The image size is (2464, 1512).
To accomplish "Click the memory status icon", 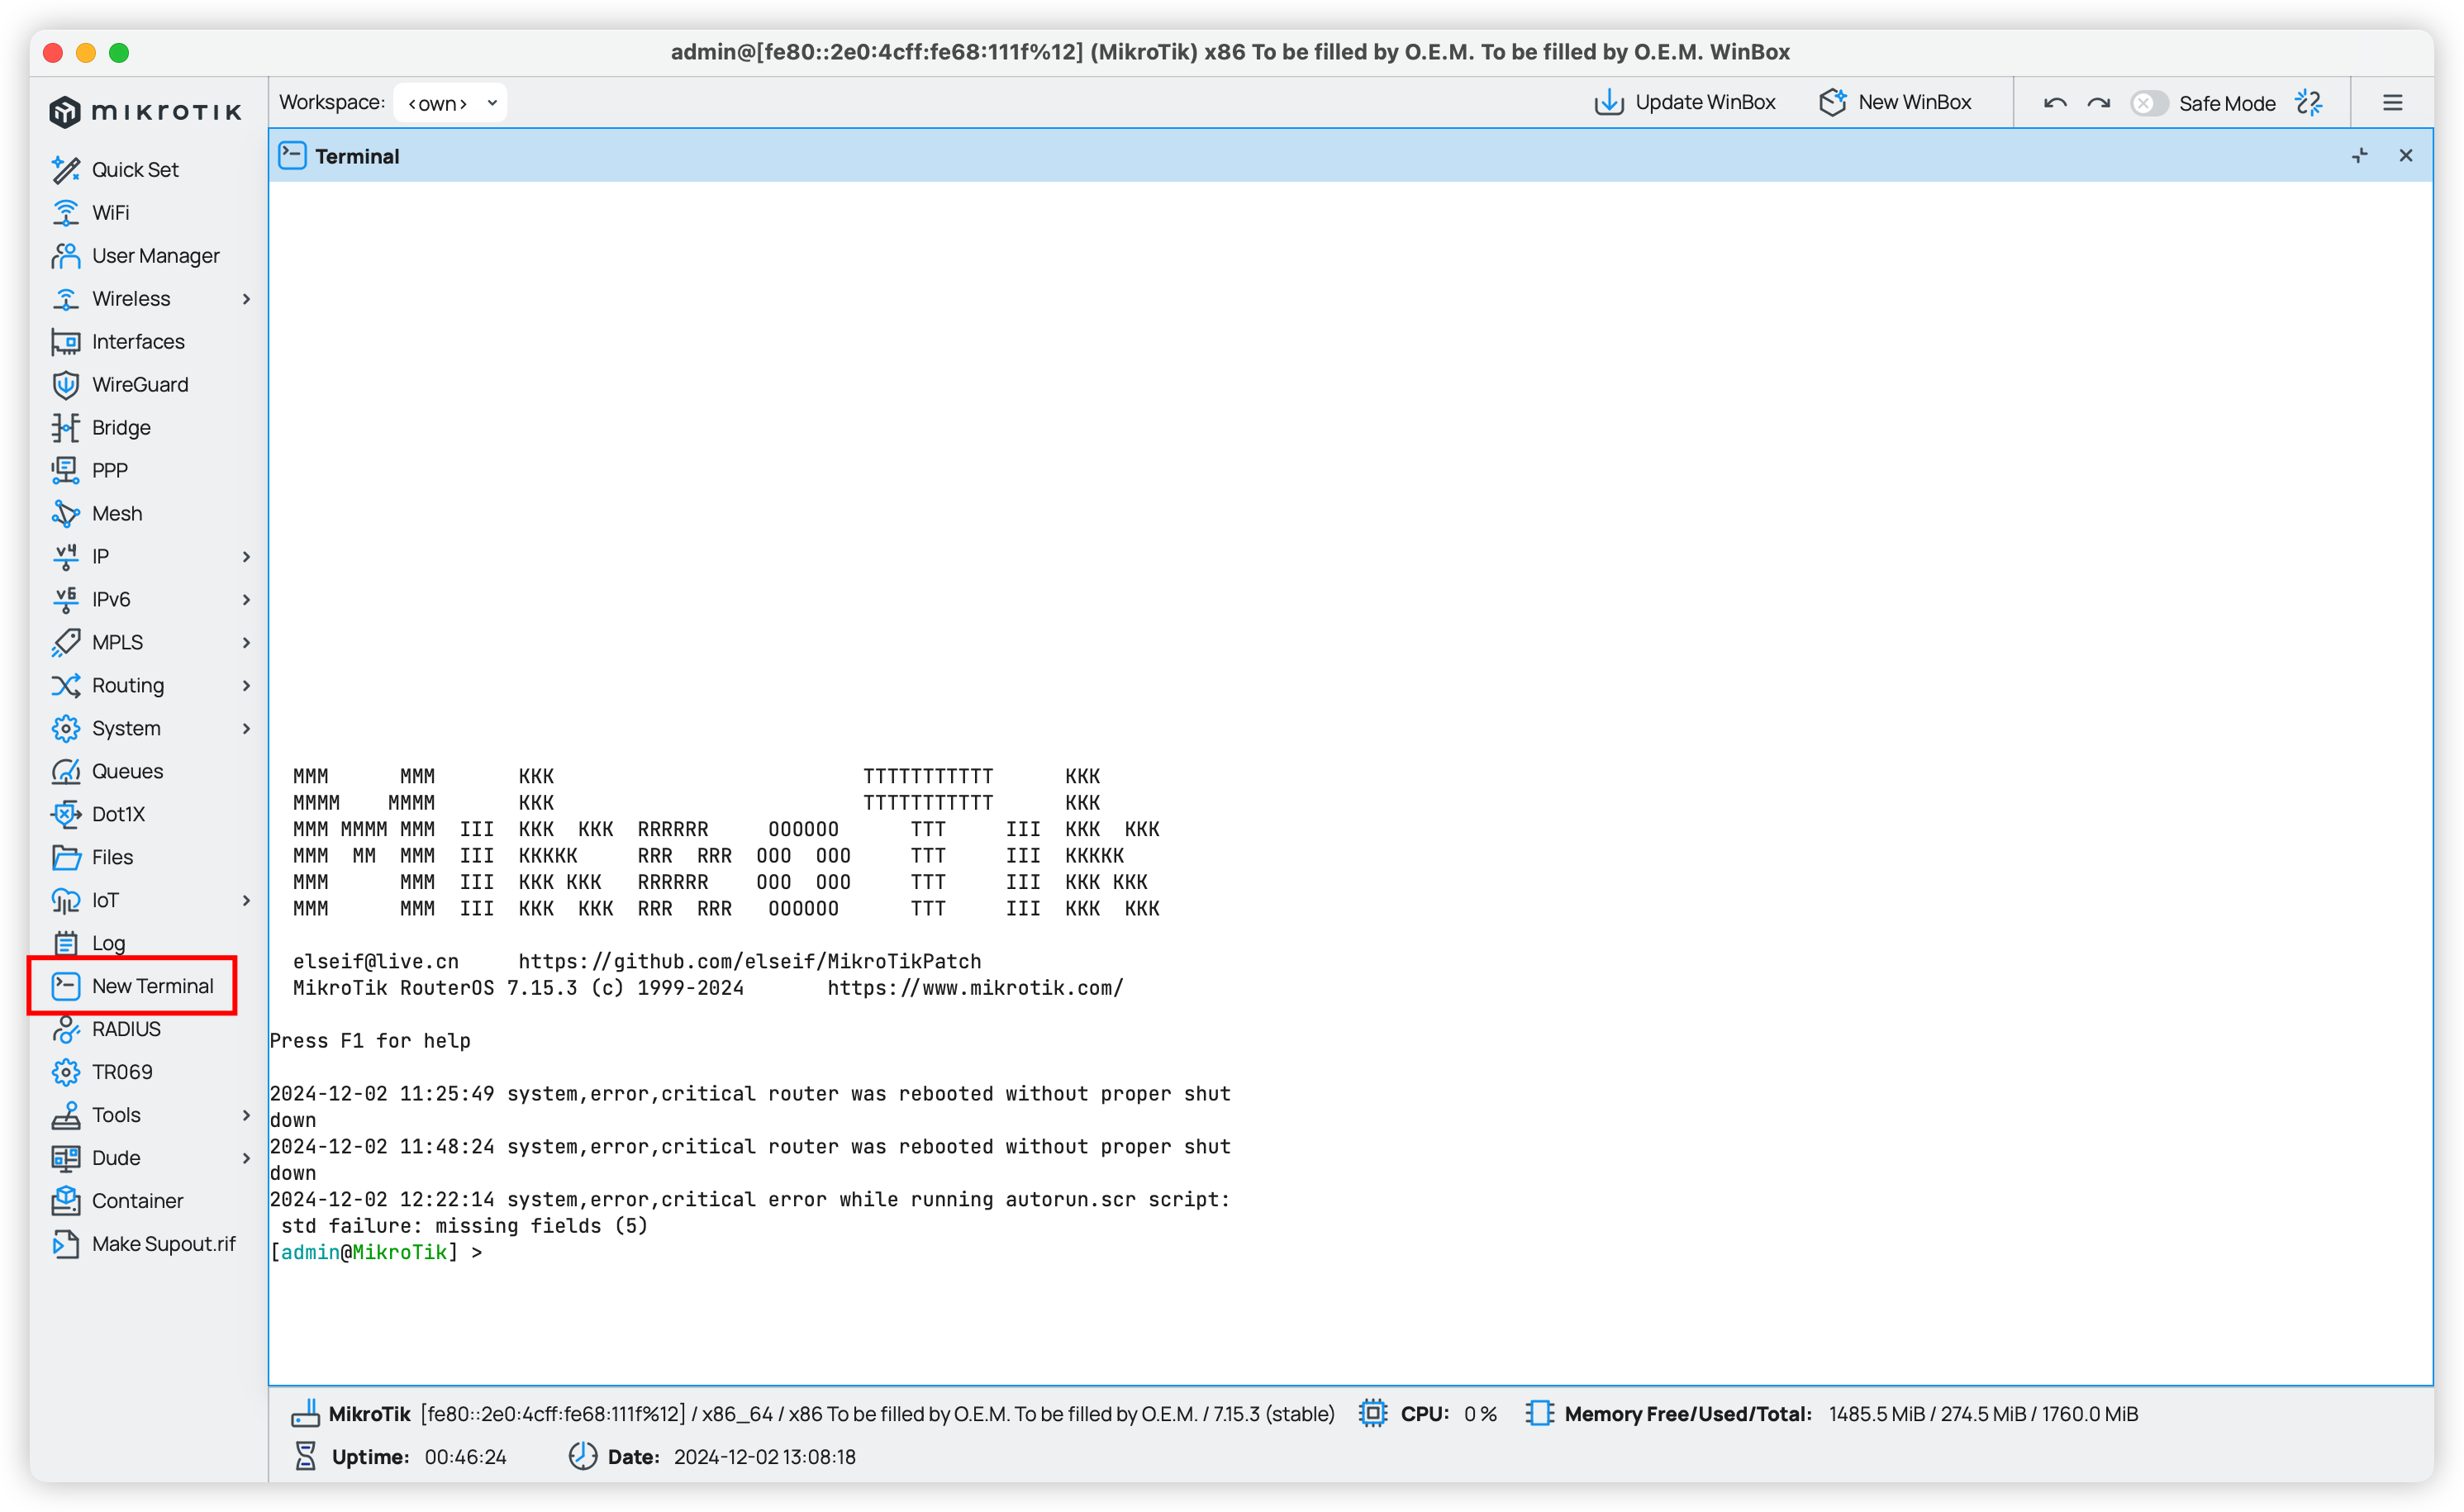I will [1539, 1413].
